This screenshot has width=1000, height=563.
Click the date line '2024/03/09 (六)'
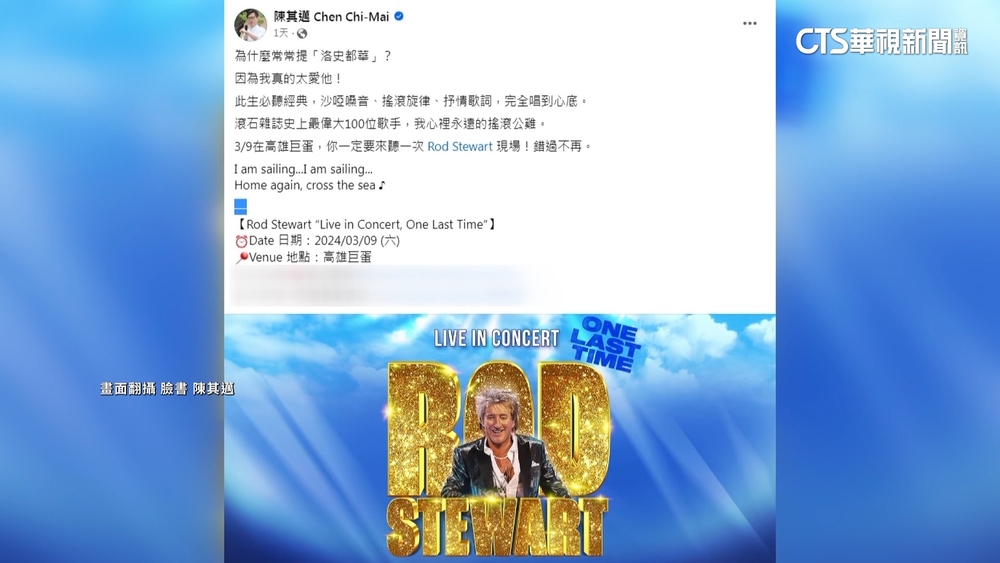[357, 241]
